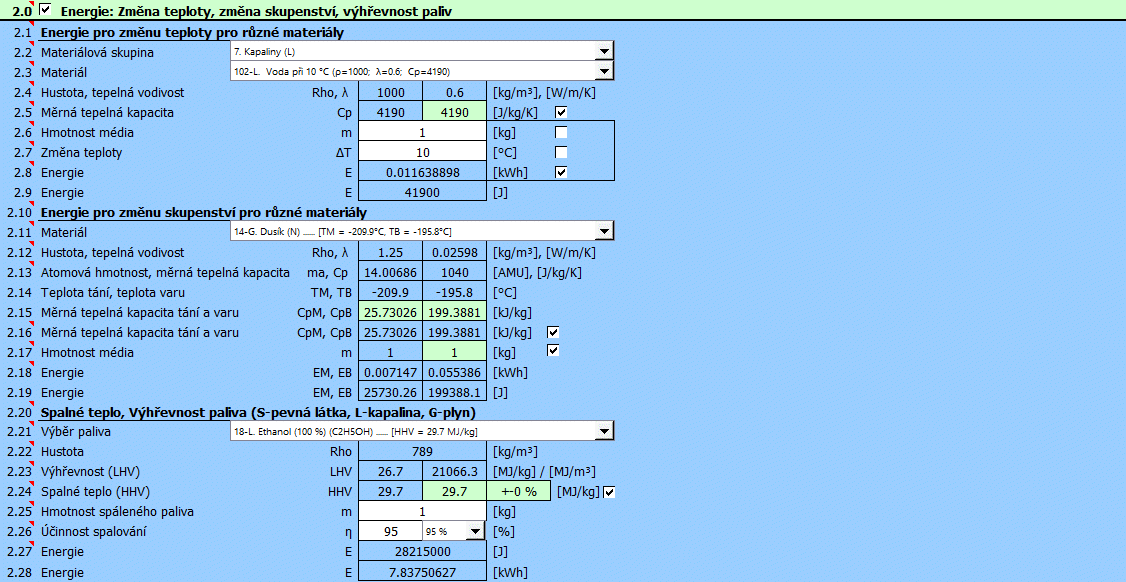Toggle the Spalné teplo (HHV) MJ/kg checkbox
Viewport: 1126px width, 582px height.
click(609, 492)
